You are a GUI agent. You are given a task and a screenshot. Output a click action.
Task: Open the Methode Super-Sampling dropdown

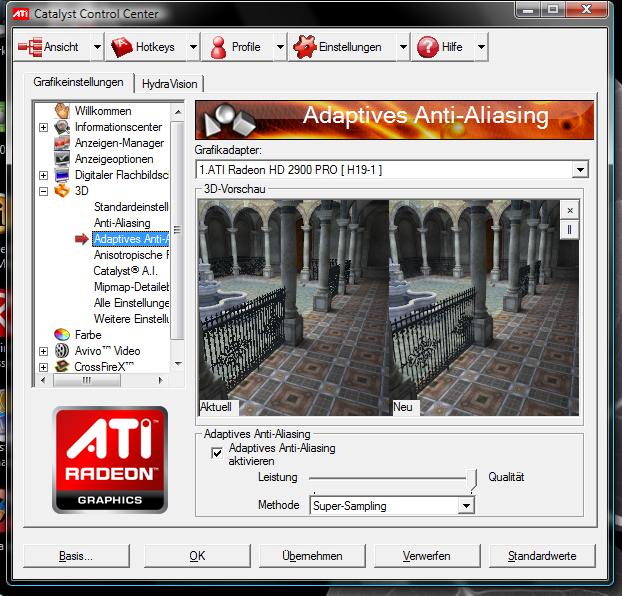[466, 506]
